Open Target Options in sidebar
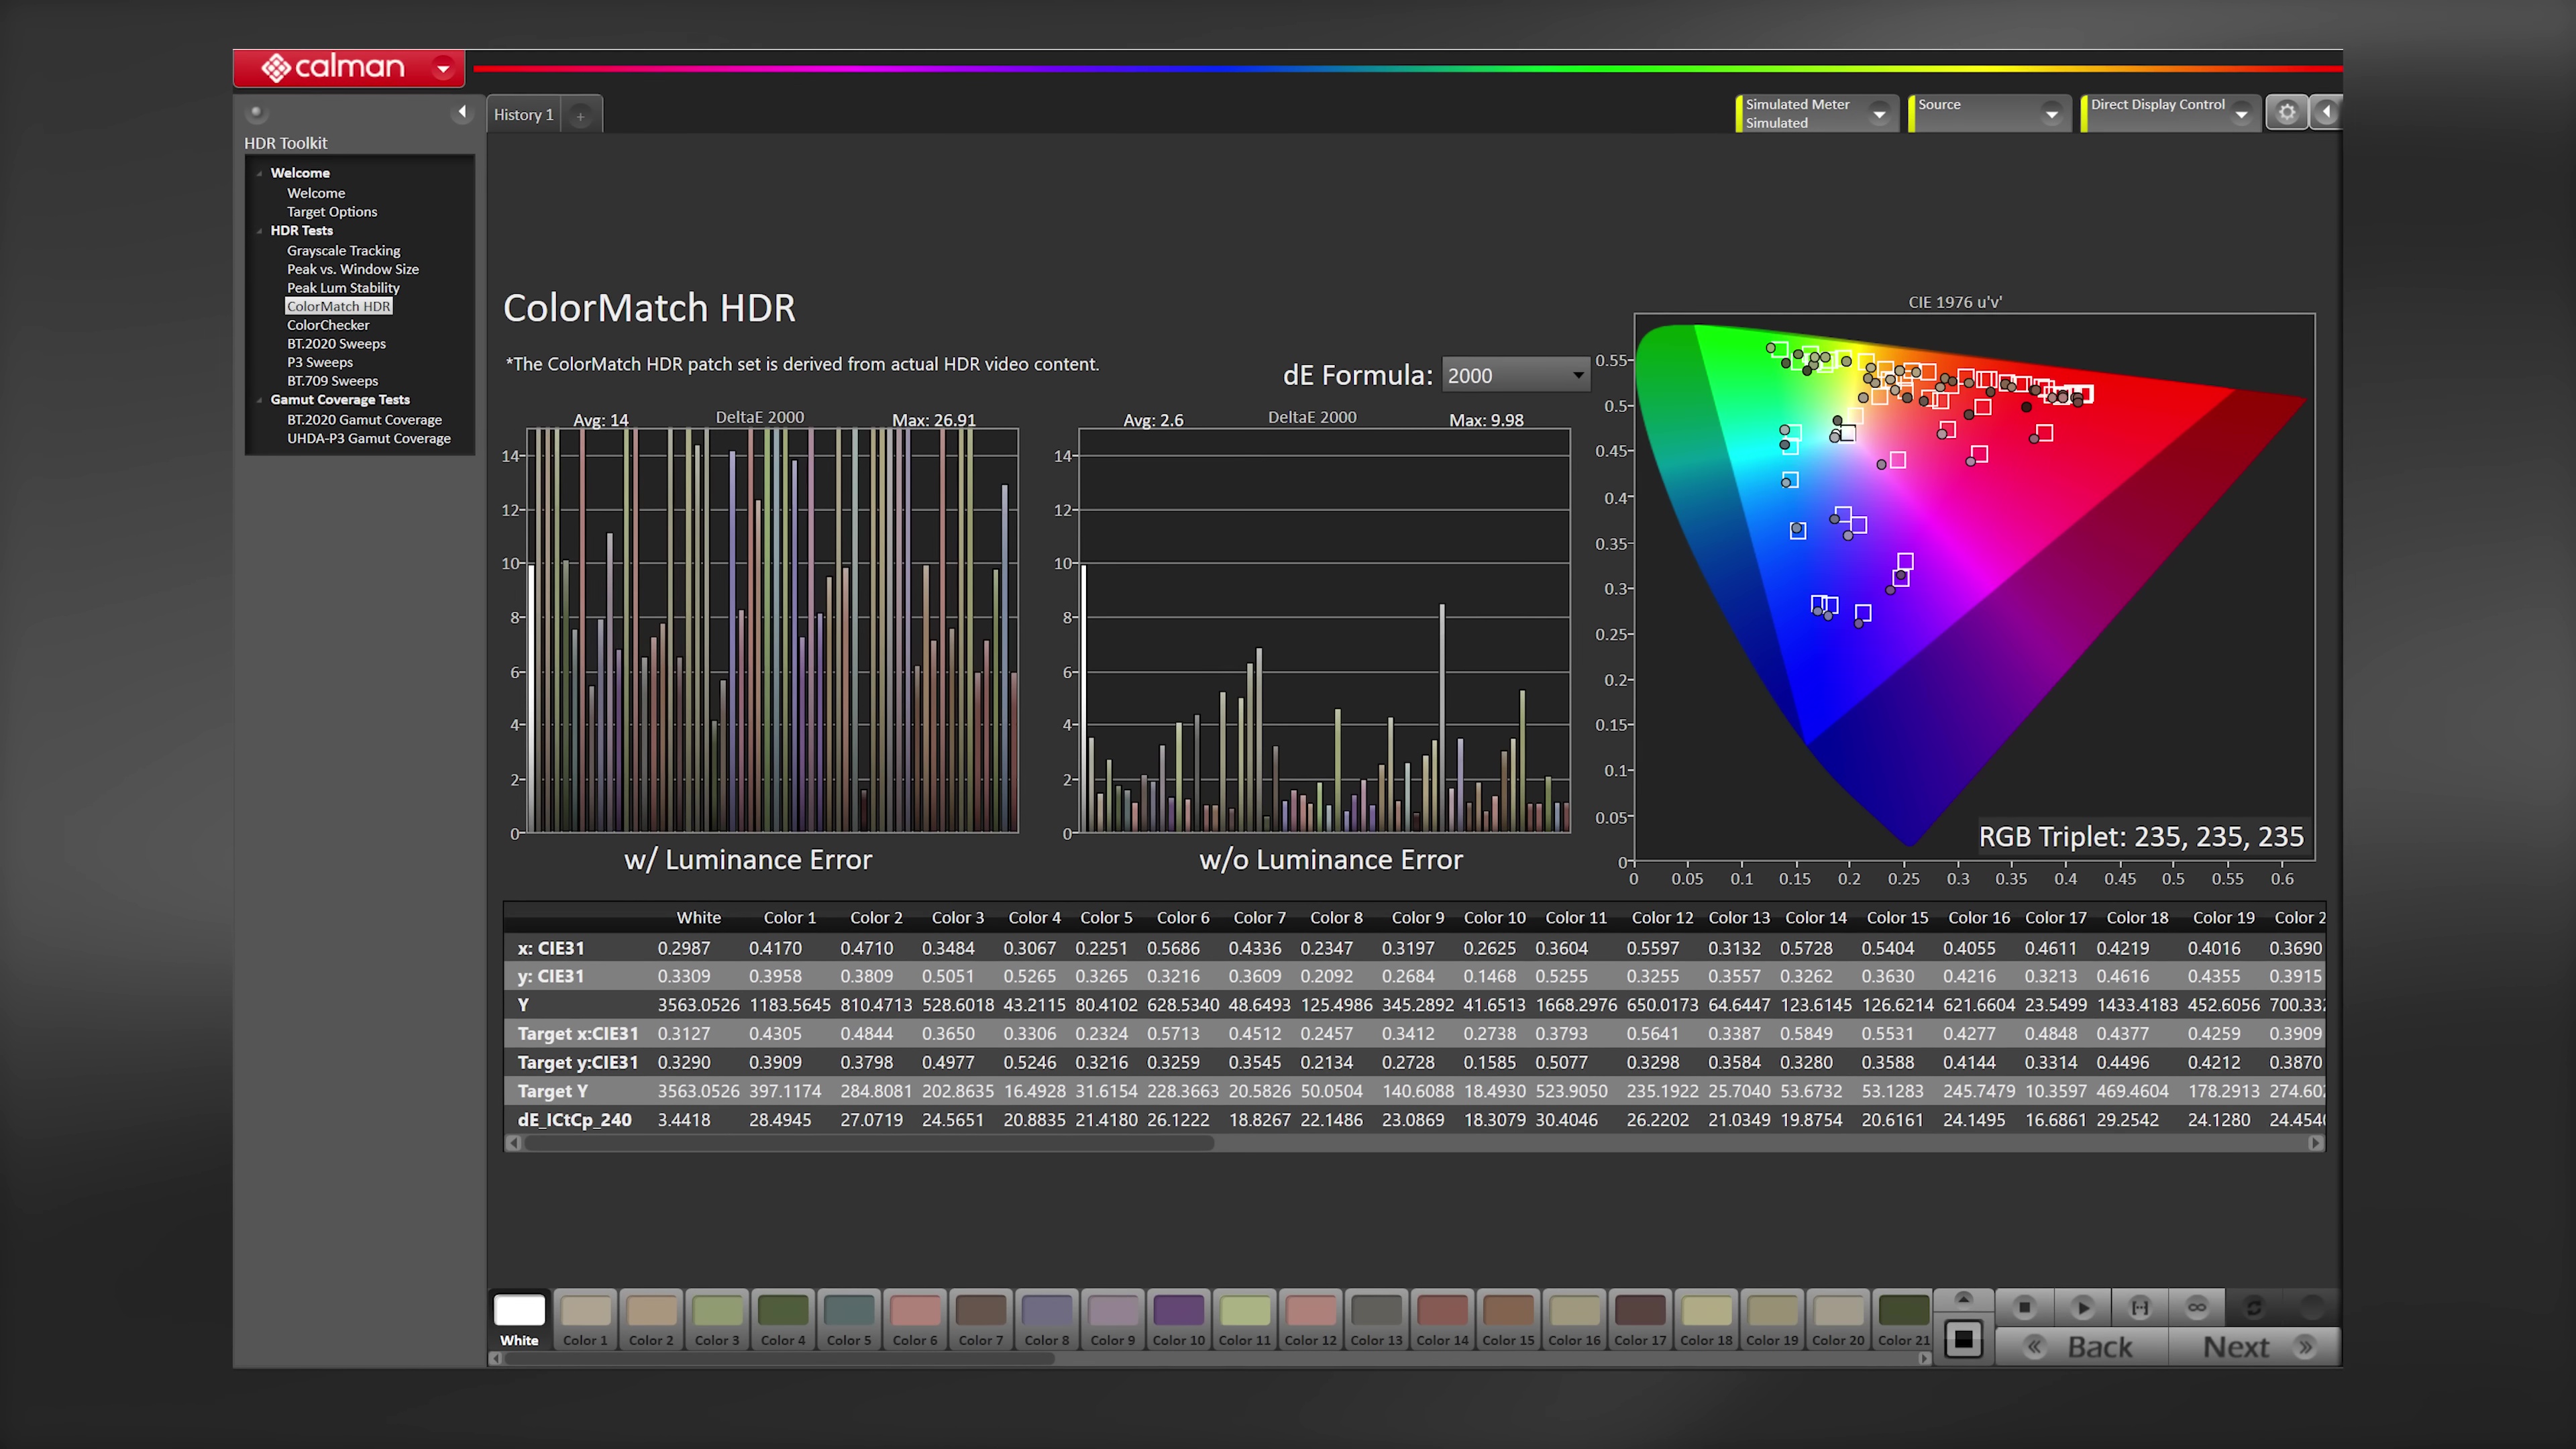This screenshot has height=1449, width=2576. click(x=332, y=212)
